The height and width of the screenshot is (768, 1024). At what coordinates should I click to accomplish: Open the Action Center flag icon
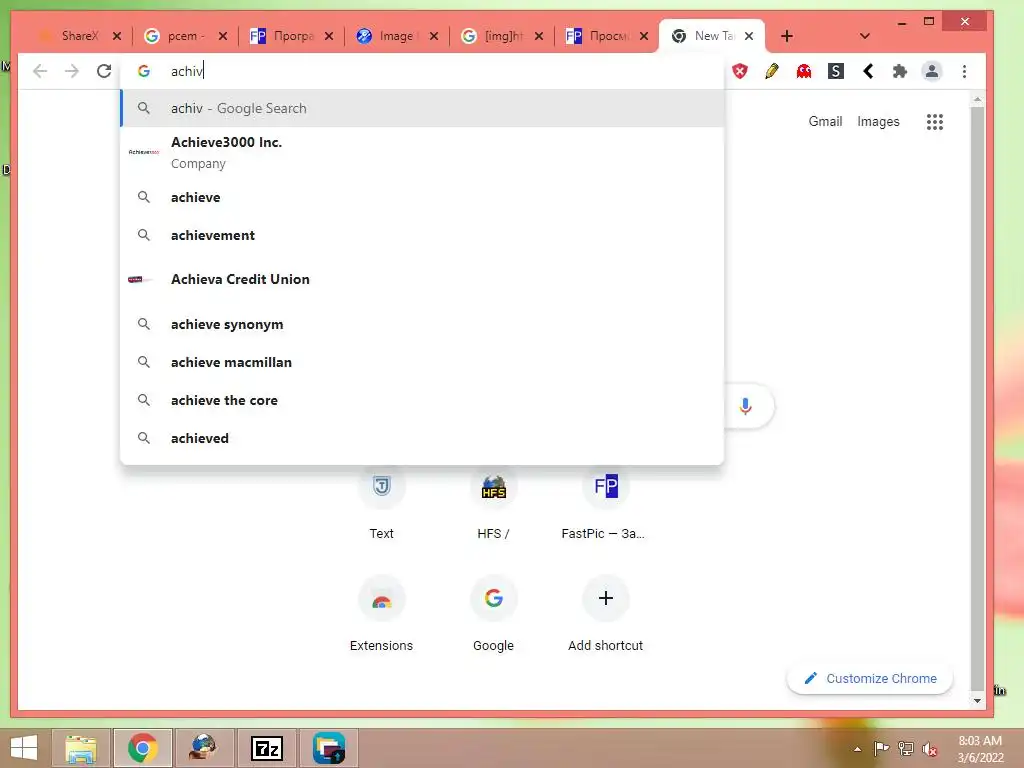(881, 749)
